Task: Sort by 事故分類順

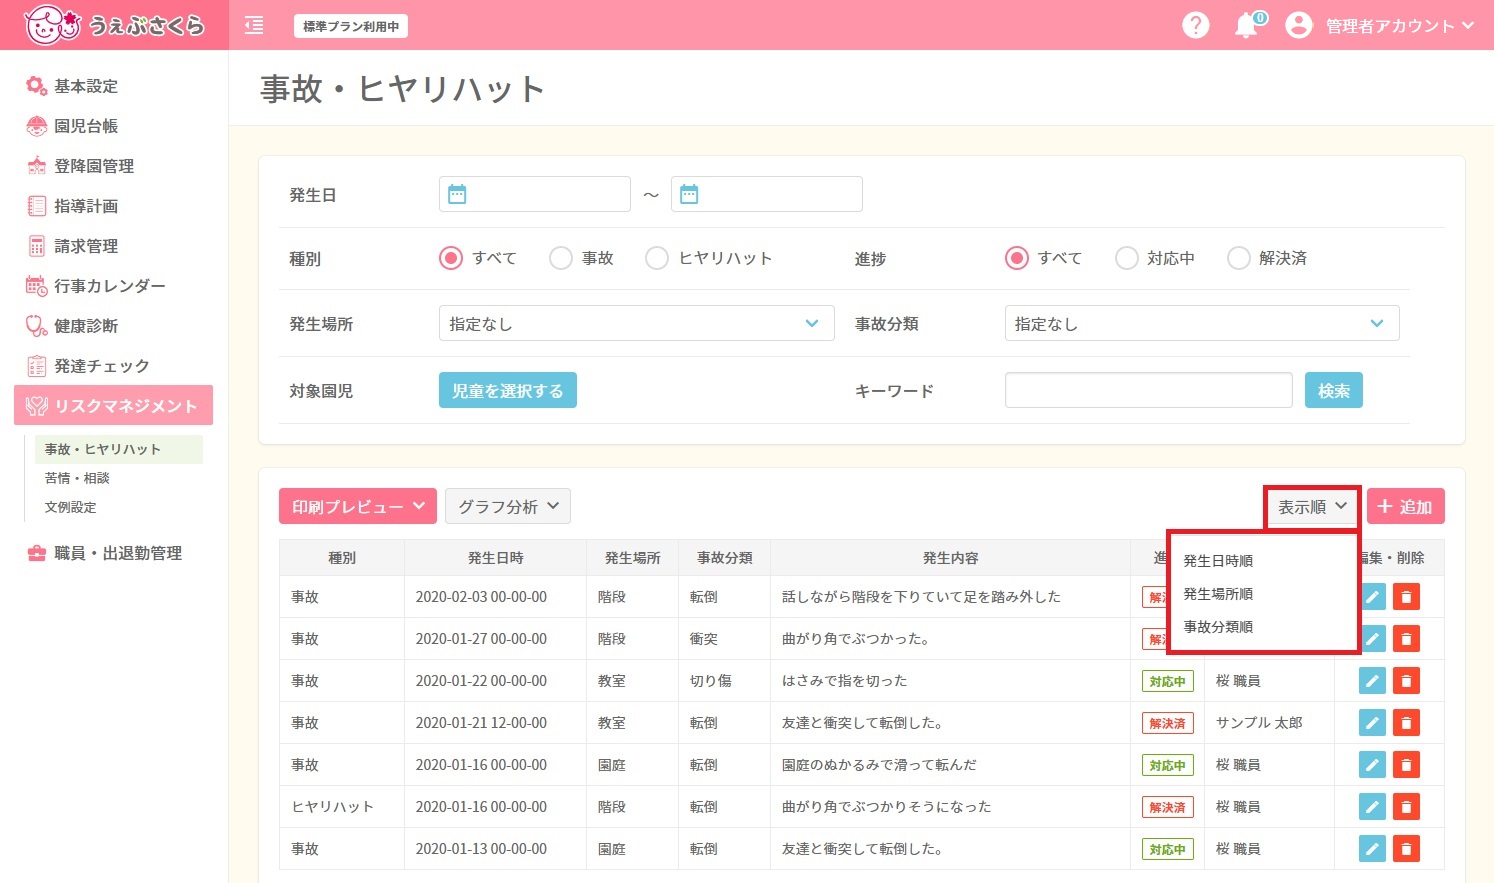Action: coord(1218,627)
